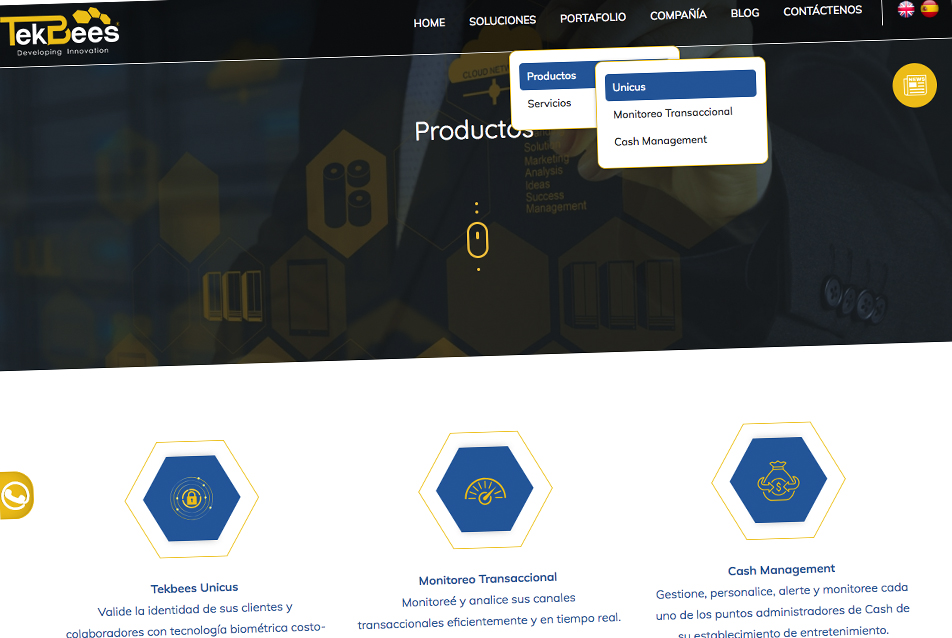This screenshot has width=952, height=638.
Task: Choose Servicios in the dropdown
Action: coord(550,103)
